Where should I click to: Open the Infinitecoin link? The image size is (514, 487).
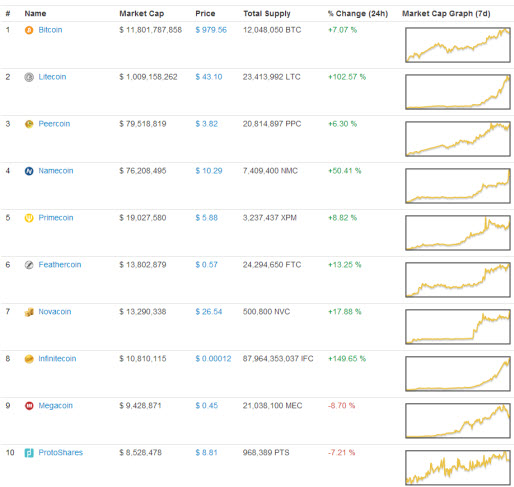point(57,359)
